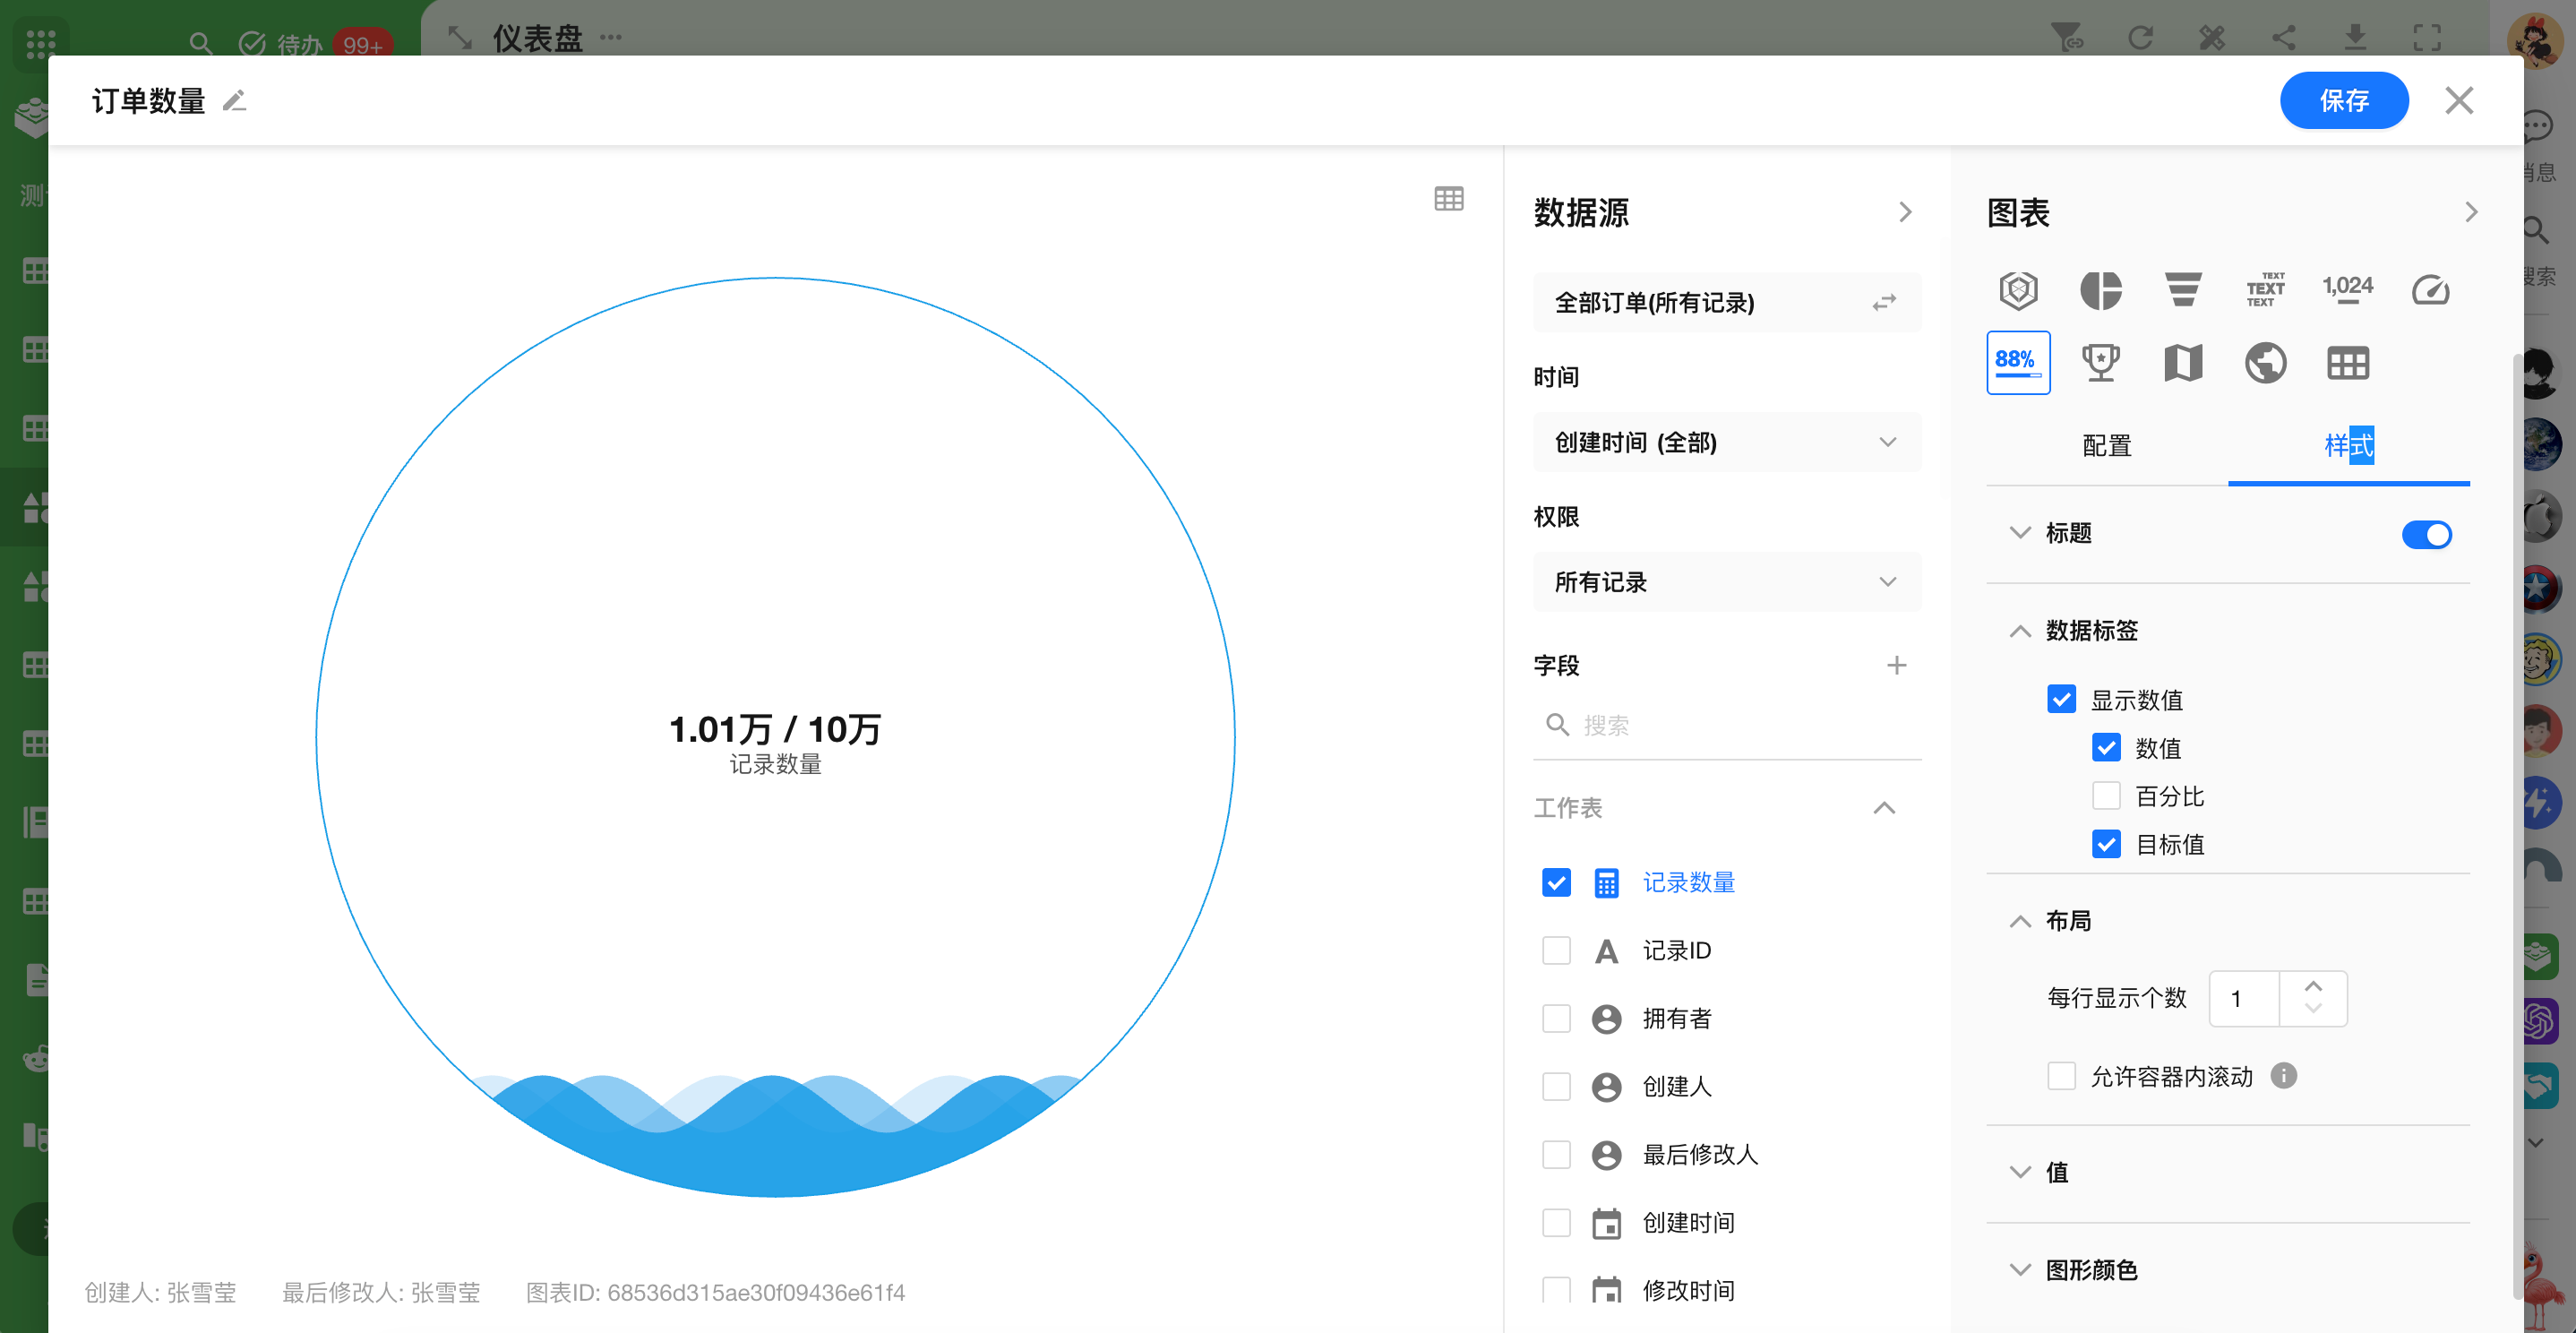Screen dimensions: 2576x1333
Task: Click the info icon beside 允许容器内滚动
Action: (x=2283, y=1075)
